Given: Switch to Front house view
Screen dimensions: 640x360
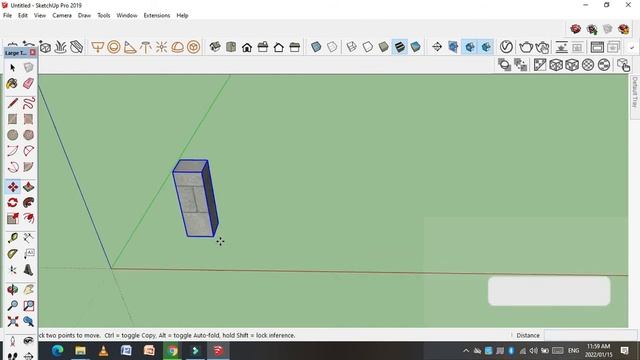Looking at the screenshot, I should click(x=247, y=47).
